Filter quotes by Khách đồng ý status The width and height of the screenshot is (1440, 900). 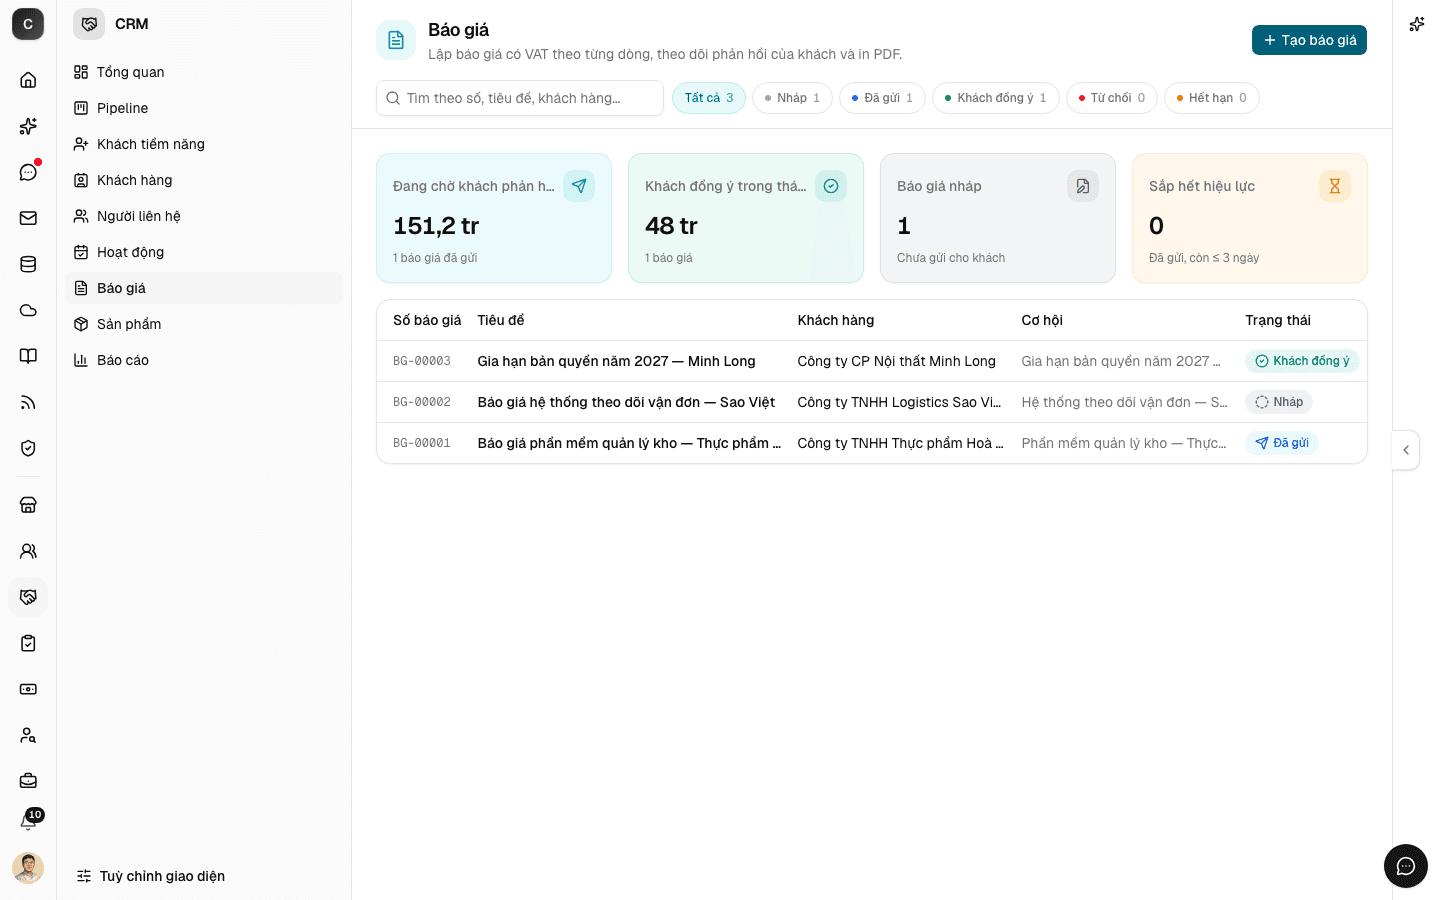click(996, 98)
